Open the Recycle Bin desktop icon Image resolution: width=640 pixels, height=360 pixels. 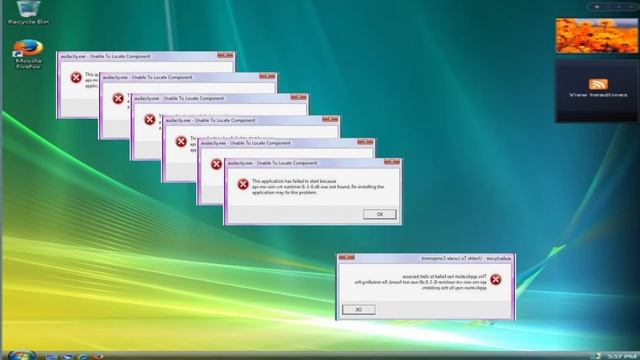pos(29,12)
